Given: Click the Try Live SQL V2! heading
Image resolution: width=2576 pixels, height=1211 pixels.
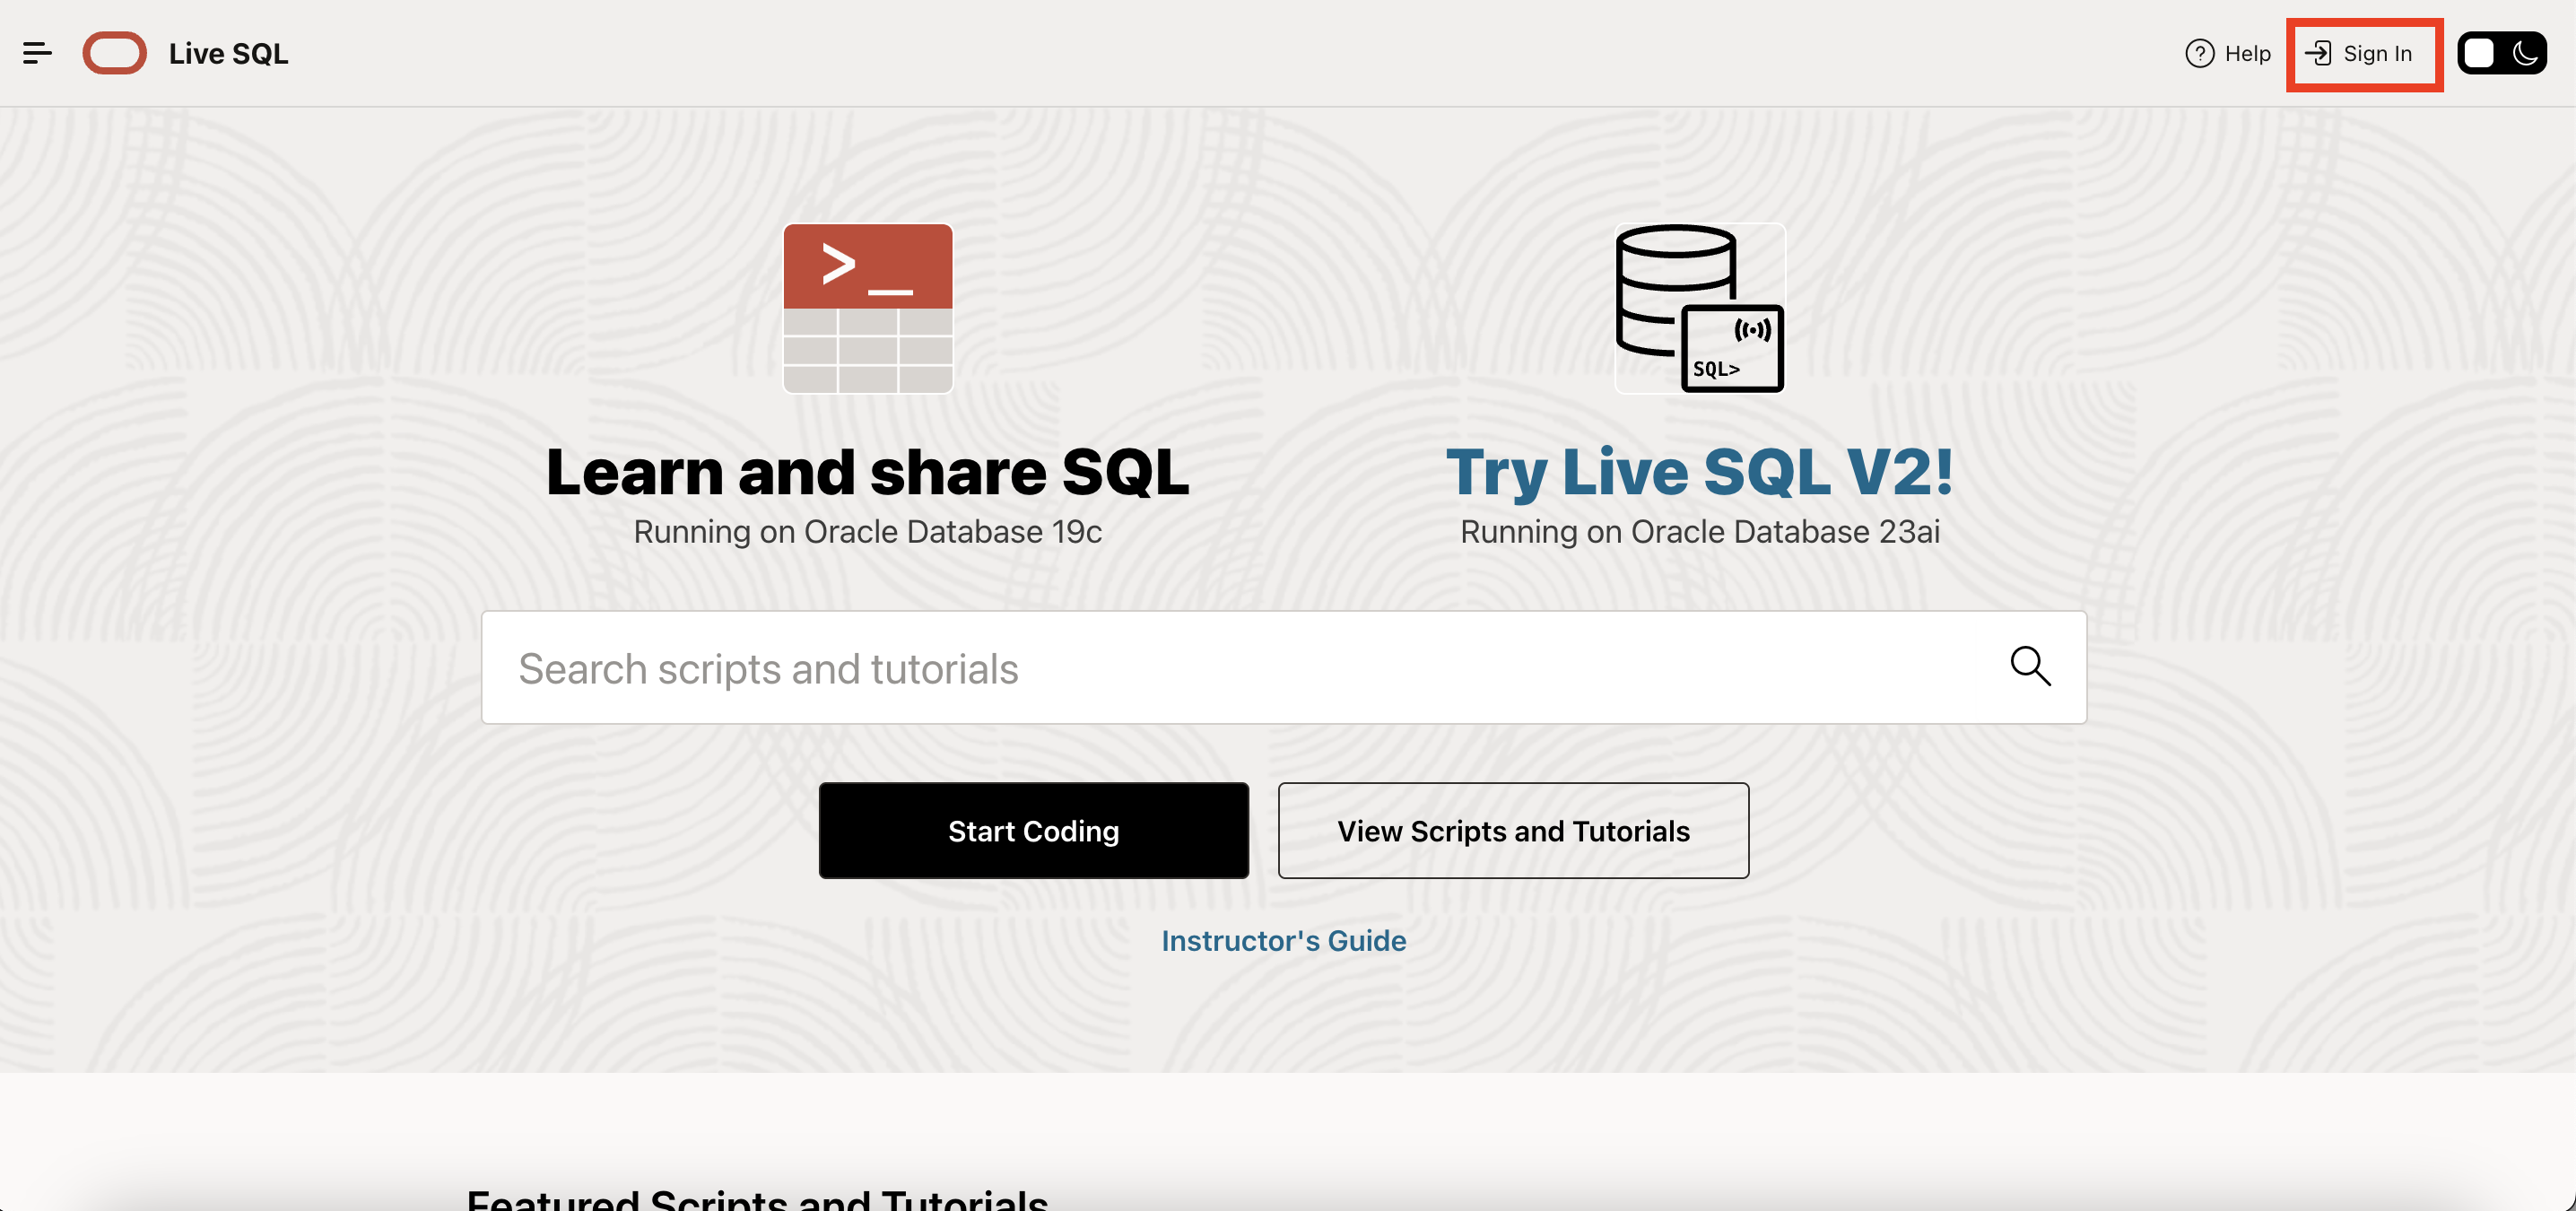Looking at the screenshot, I should [x=1698, y=471].
